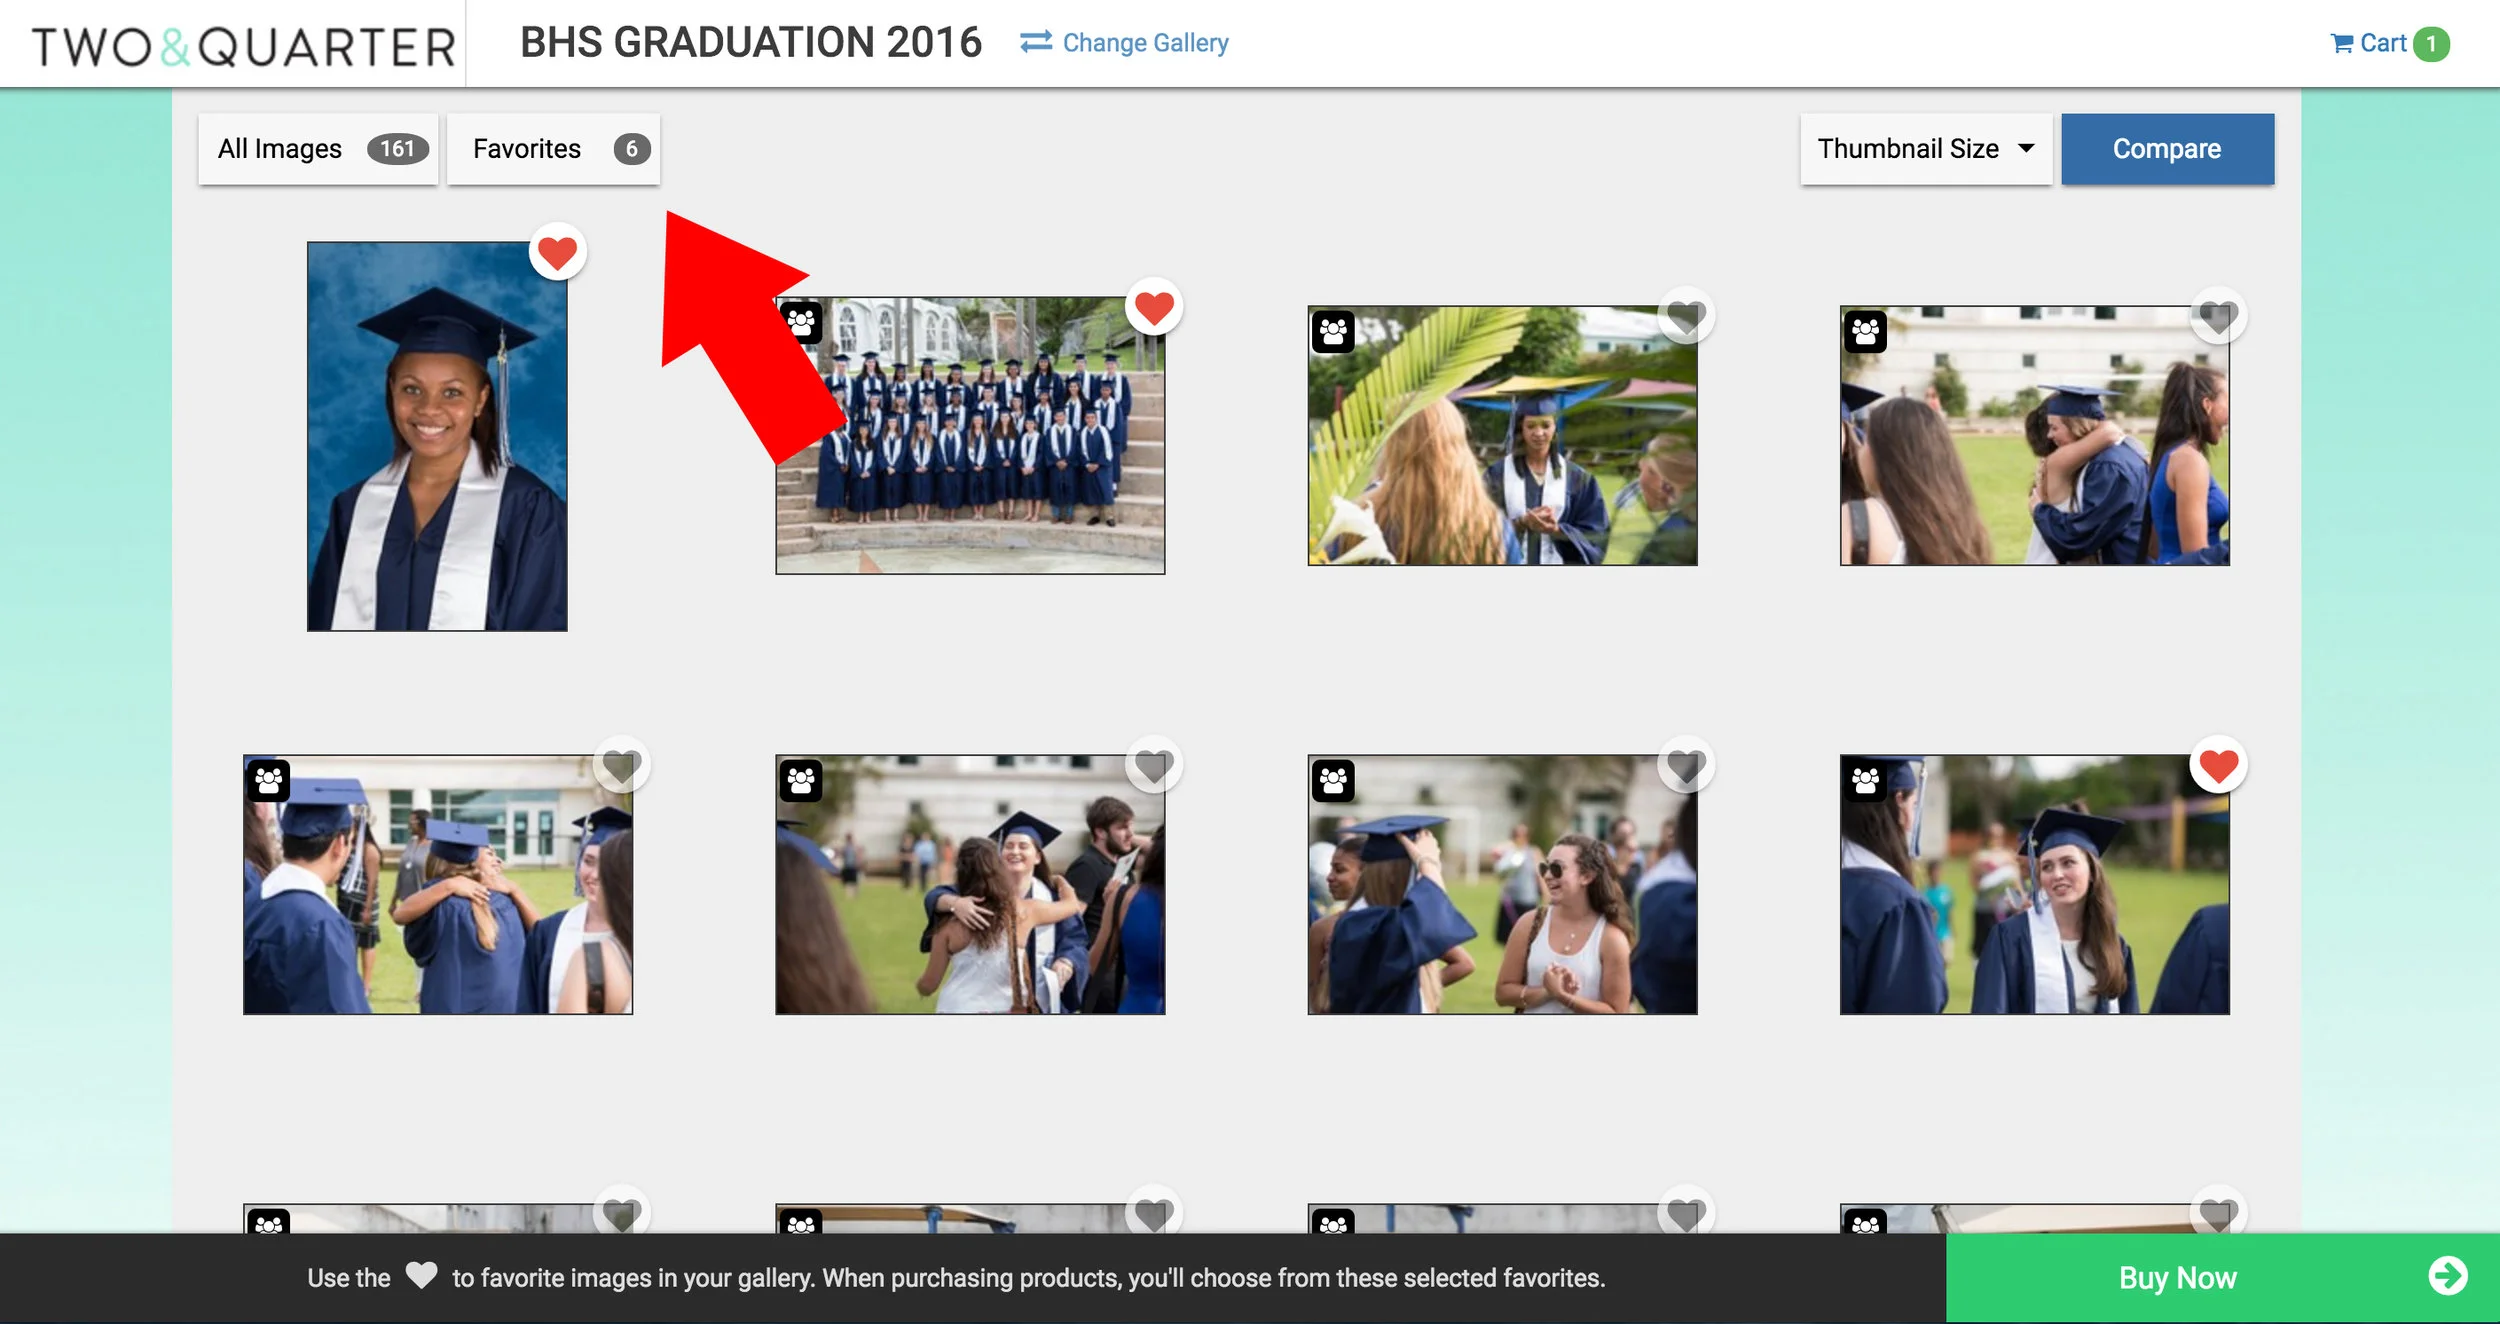
Task: Click group icon on smiling brunette graduate photo
Action: click(1865, 780)
